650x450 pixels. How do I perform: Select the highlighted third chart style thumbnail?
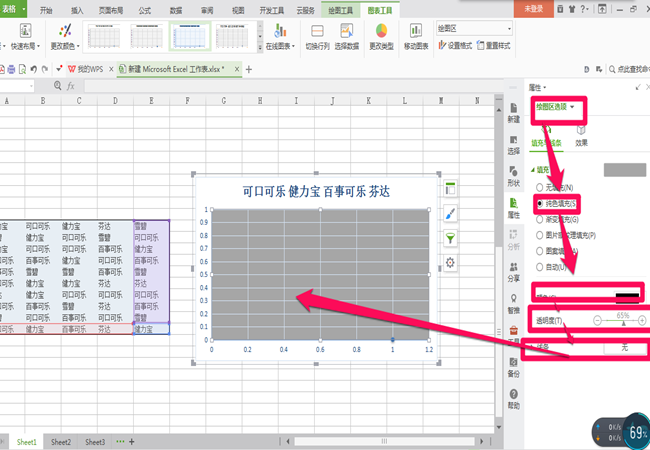190,37
